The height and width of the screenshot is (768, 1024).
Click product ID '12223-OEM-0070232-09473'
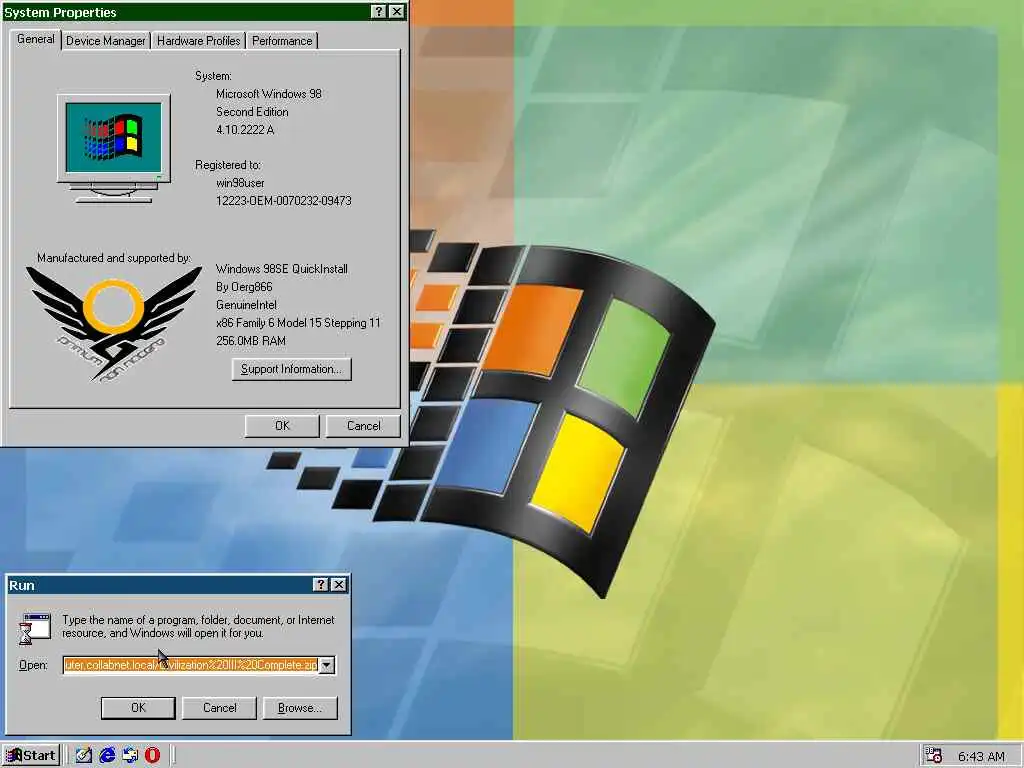click(284, 200)
